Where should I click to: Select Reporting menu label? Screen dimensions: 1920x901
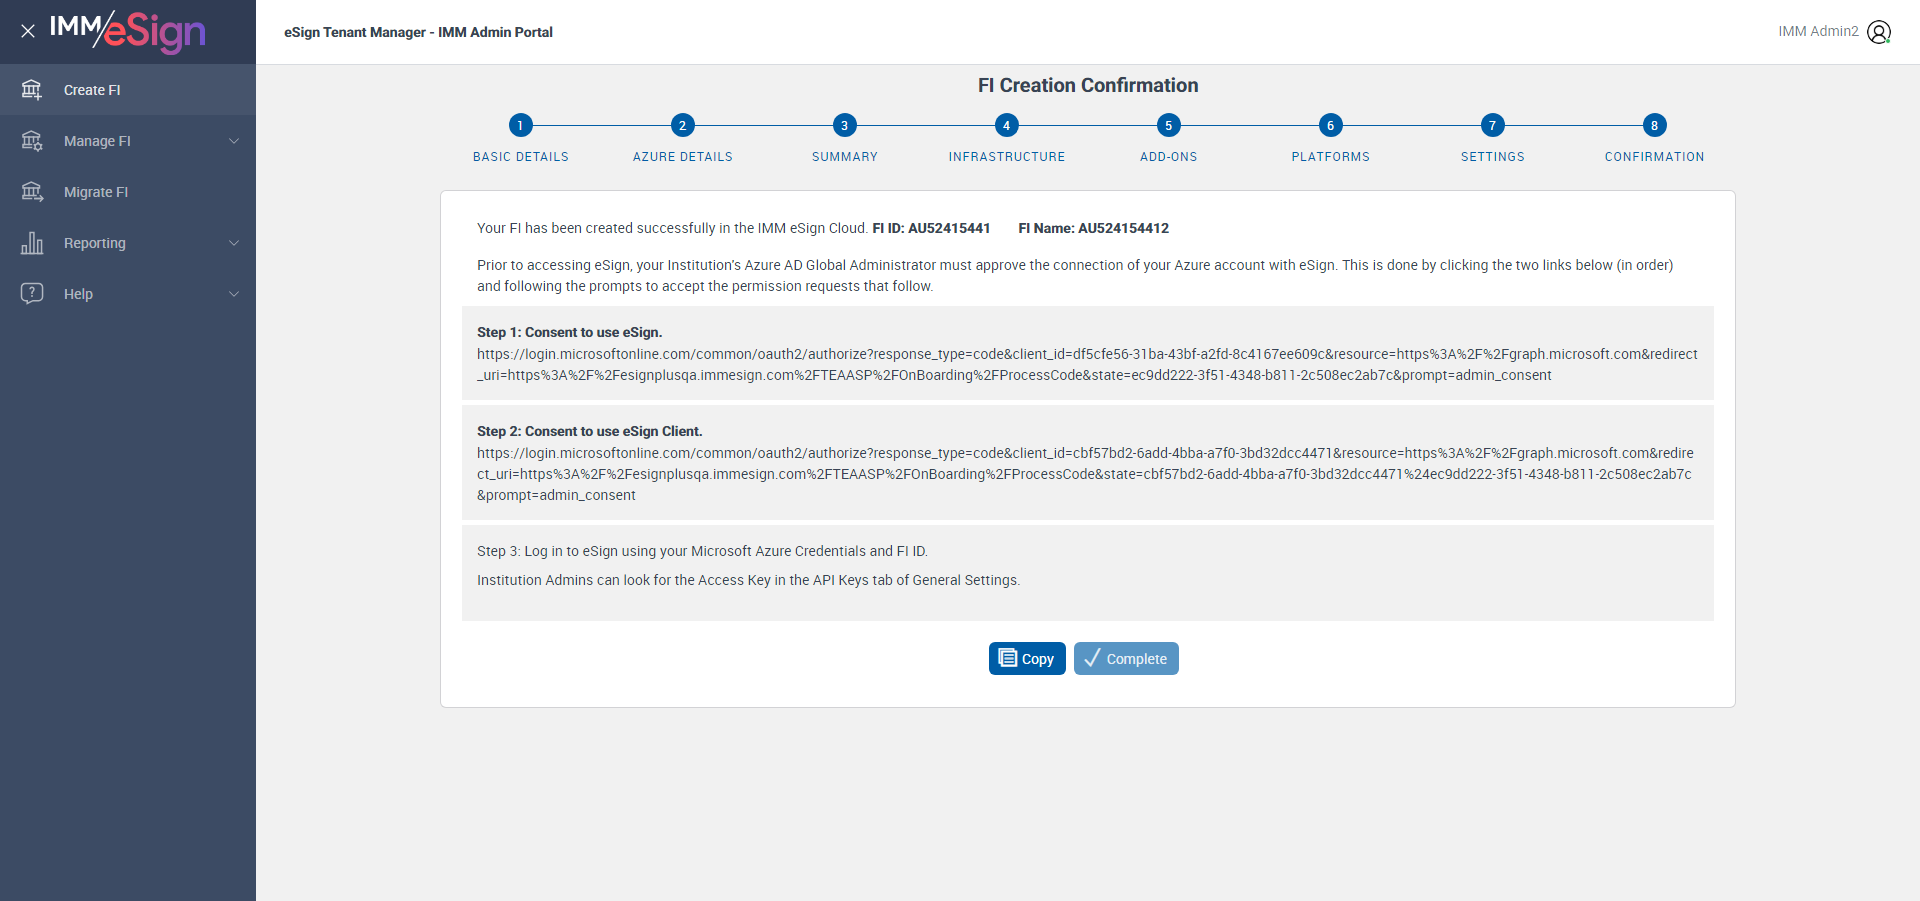[x=95, y=243]
